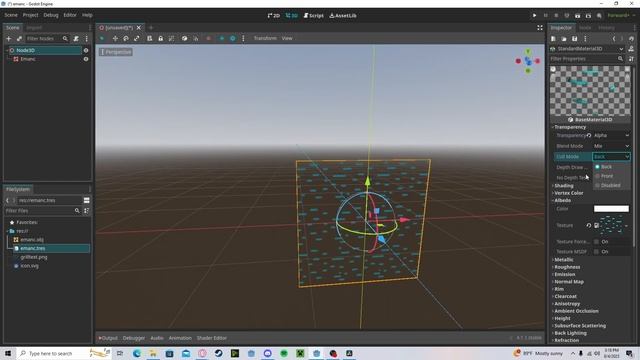Switch to the 2D workspace
The width and height of the screenshot is (640, 360).
[x=273, y=16]
